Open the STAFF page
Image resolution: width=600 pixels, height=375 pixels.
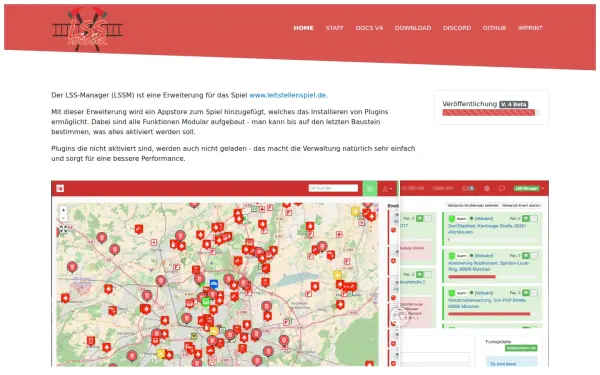(334, 28)
